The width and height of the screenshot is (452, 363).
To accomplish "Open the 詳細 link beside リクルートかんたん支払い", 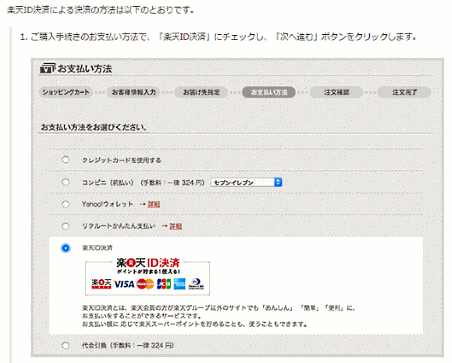I will (x=176, y=226).
